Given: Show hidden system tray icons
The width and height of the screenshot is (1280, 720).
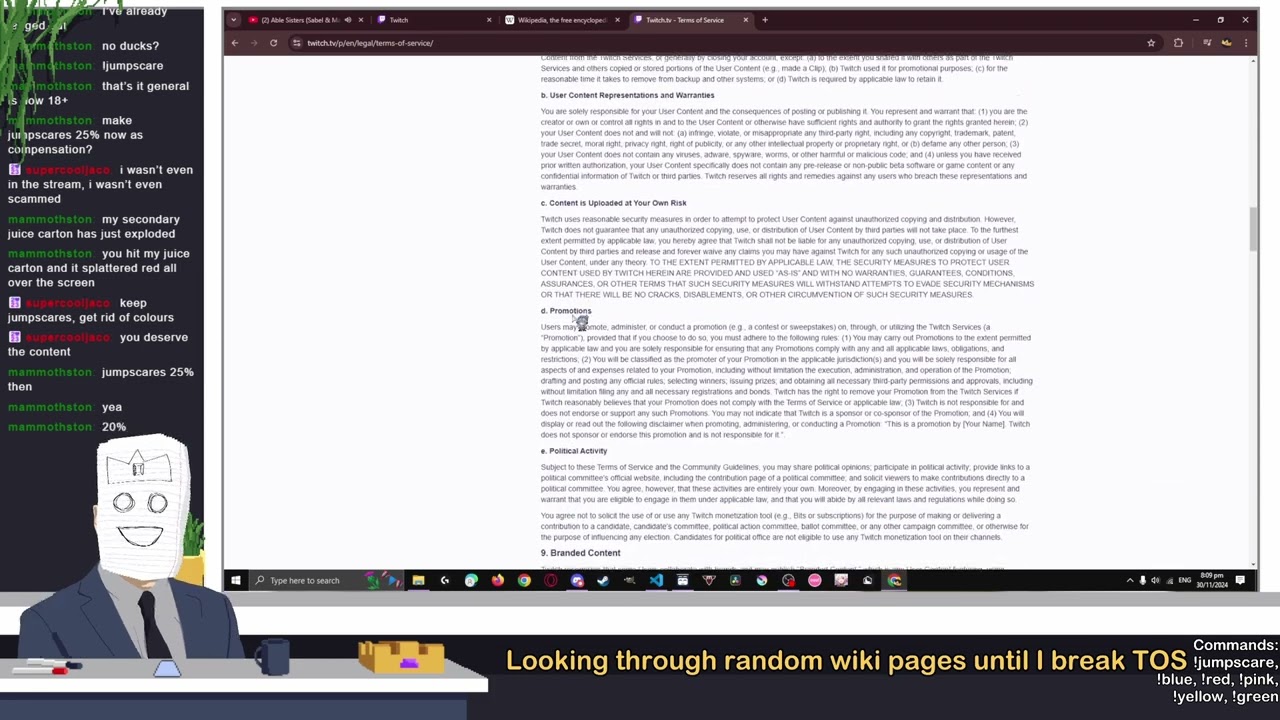Looking at the screenshot, I should click(1130, 580).
